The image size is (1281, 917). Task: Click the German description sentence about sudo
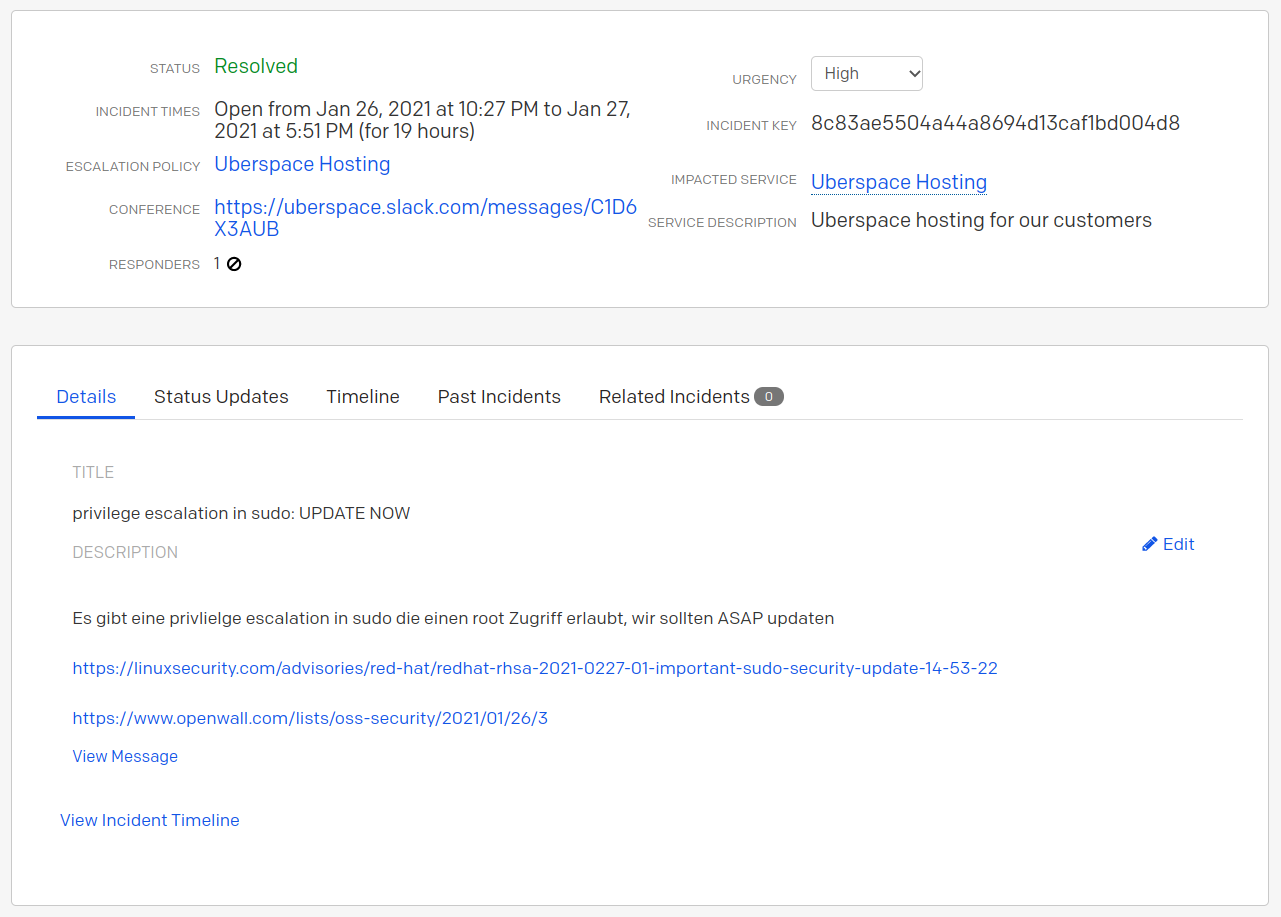(453, 618)
